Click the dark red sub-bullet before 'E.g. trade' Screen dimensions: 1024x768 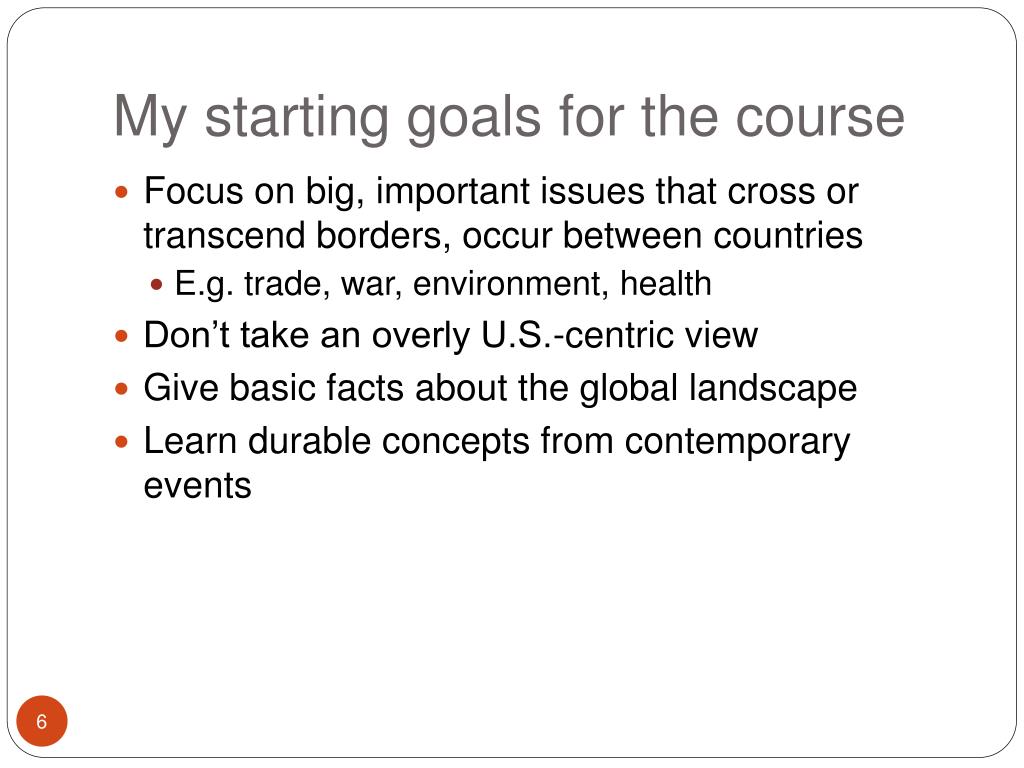click(156, 285)
